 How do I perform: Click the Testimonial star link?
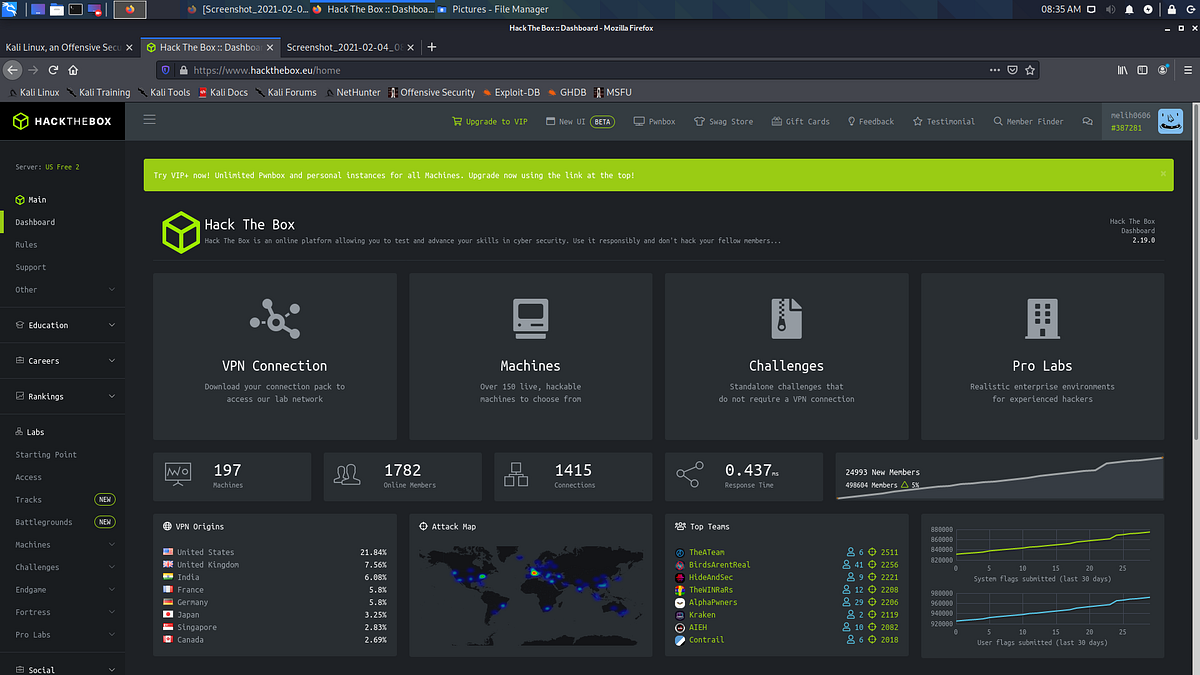click(944, 122)
